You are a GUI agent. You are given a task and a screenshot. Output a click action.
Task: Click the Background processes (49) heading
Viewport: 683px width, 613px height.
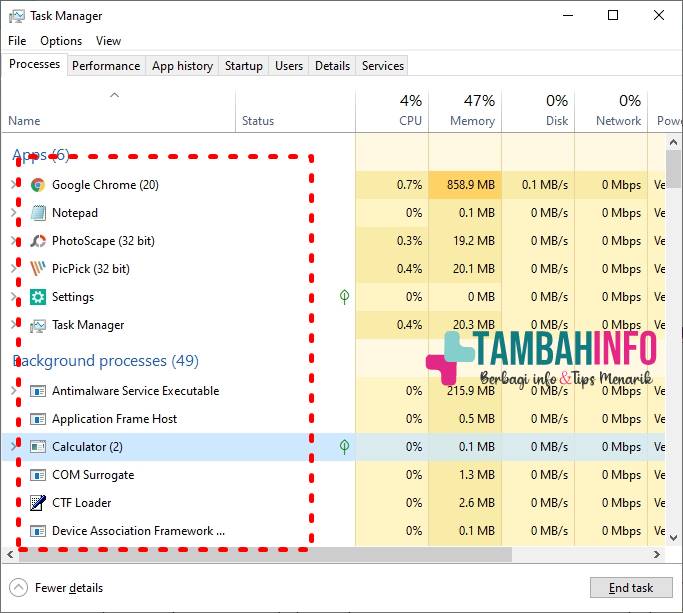click(x=105, y=361)
